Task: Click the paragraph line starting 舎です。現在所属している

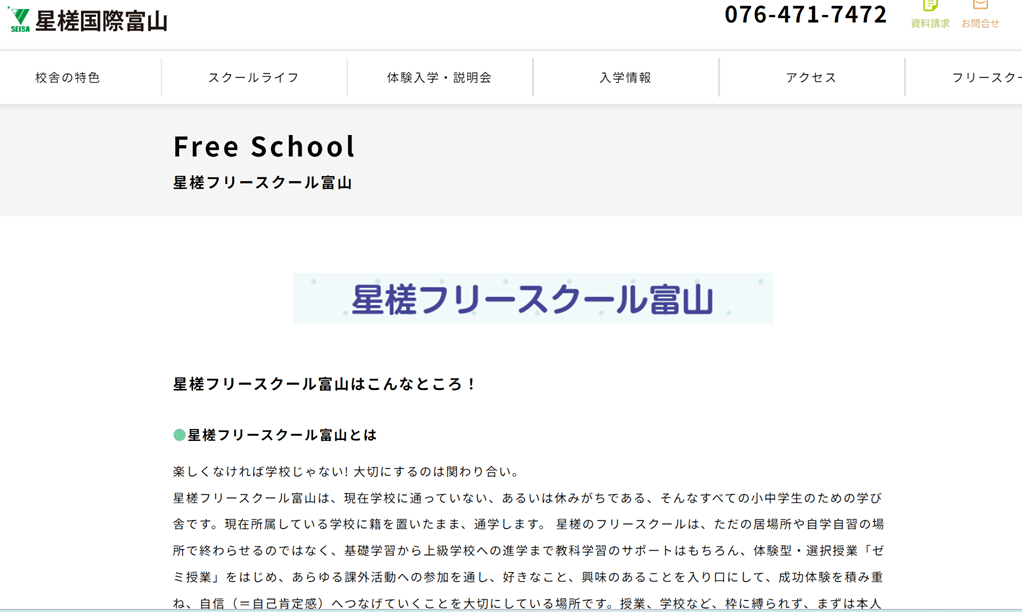Action: tap(529, 525)
